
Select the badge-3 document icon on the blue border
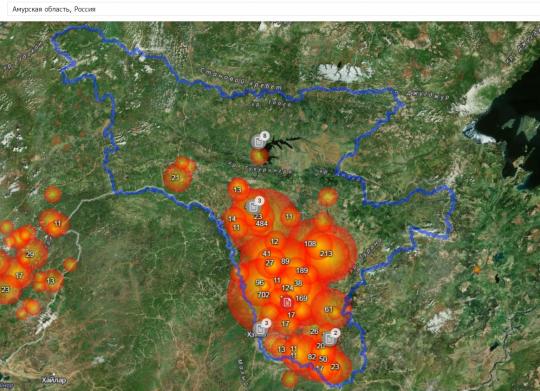coord(260,329)
